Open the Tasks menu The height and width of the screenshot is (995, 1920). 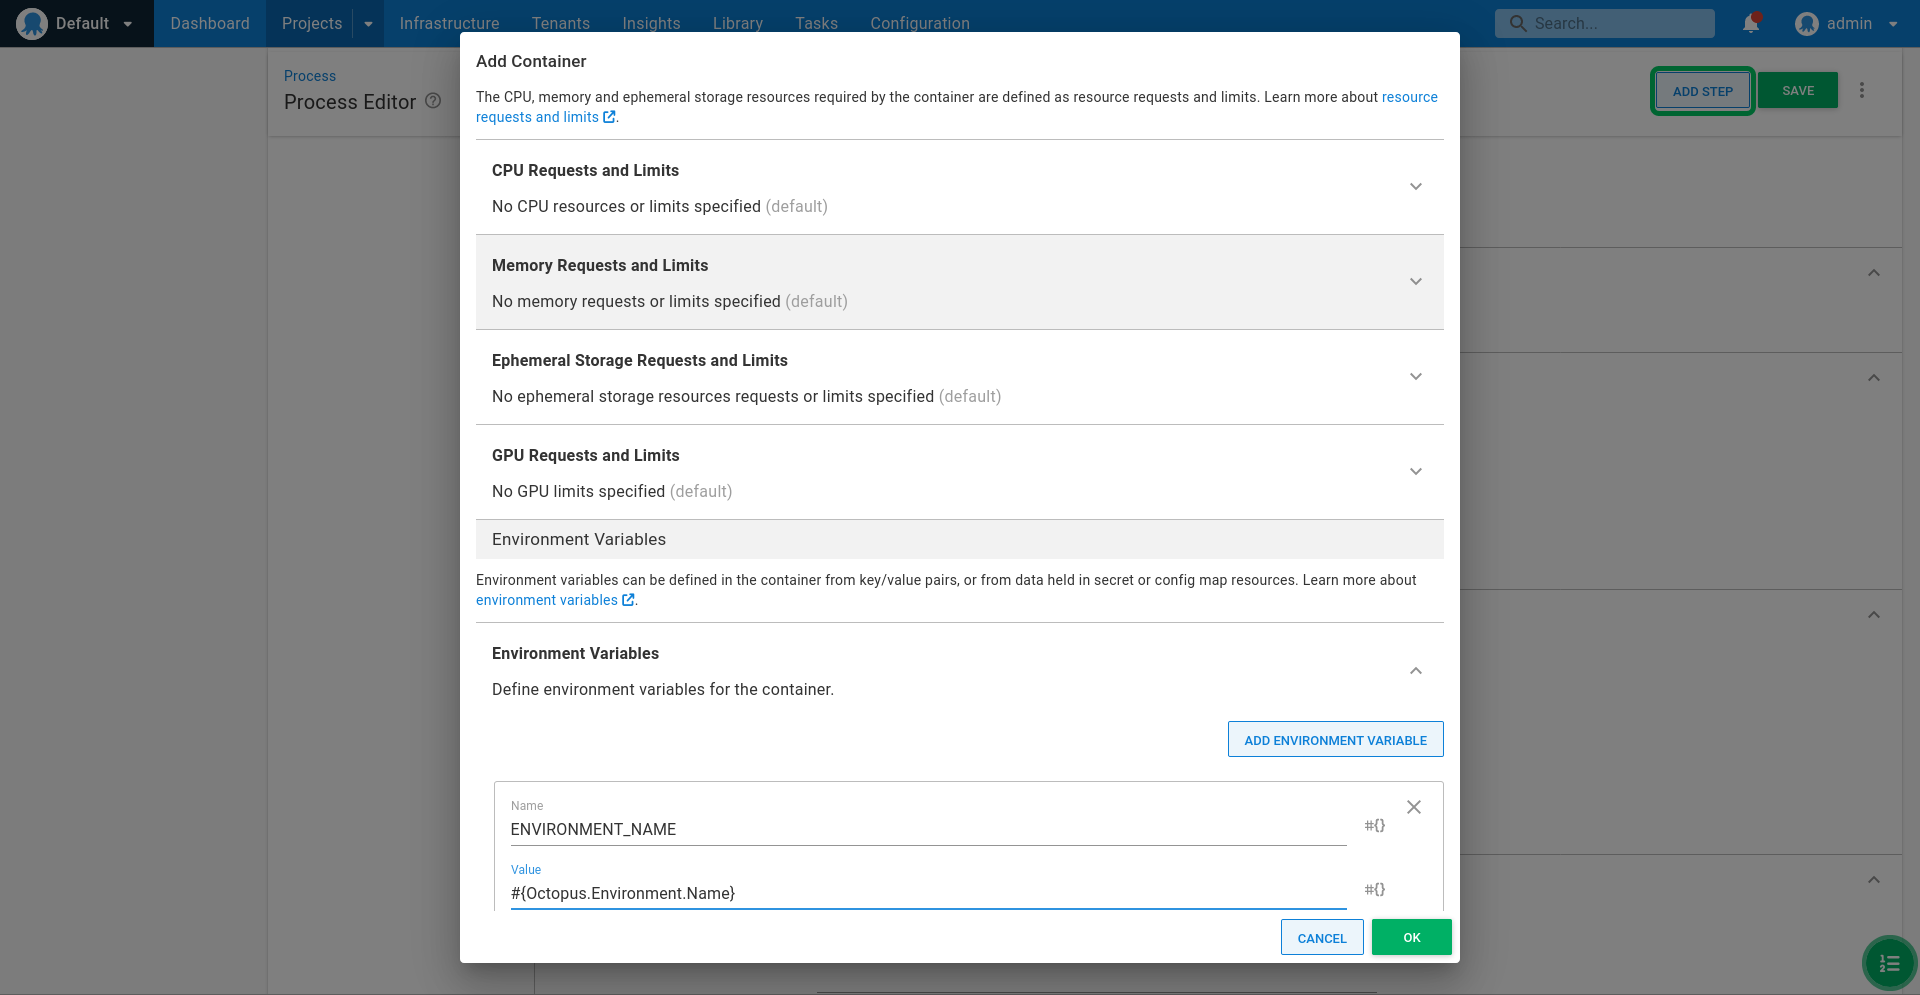point(816,23)
